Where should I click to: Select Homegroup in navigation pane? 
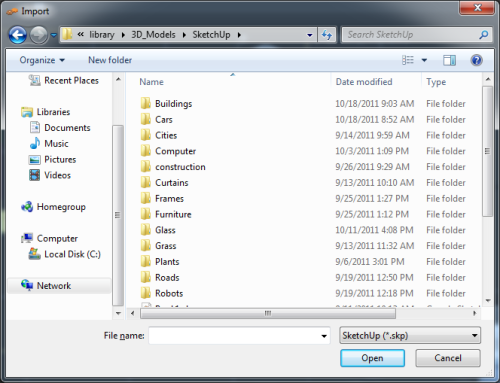pos(53,207)
